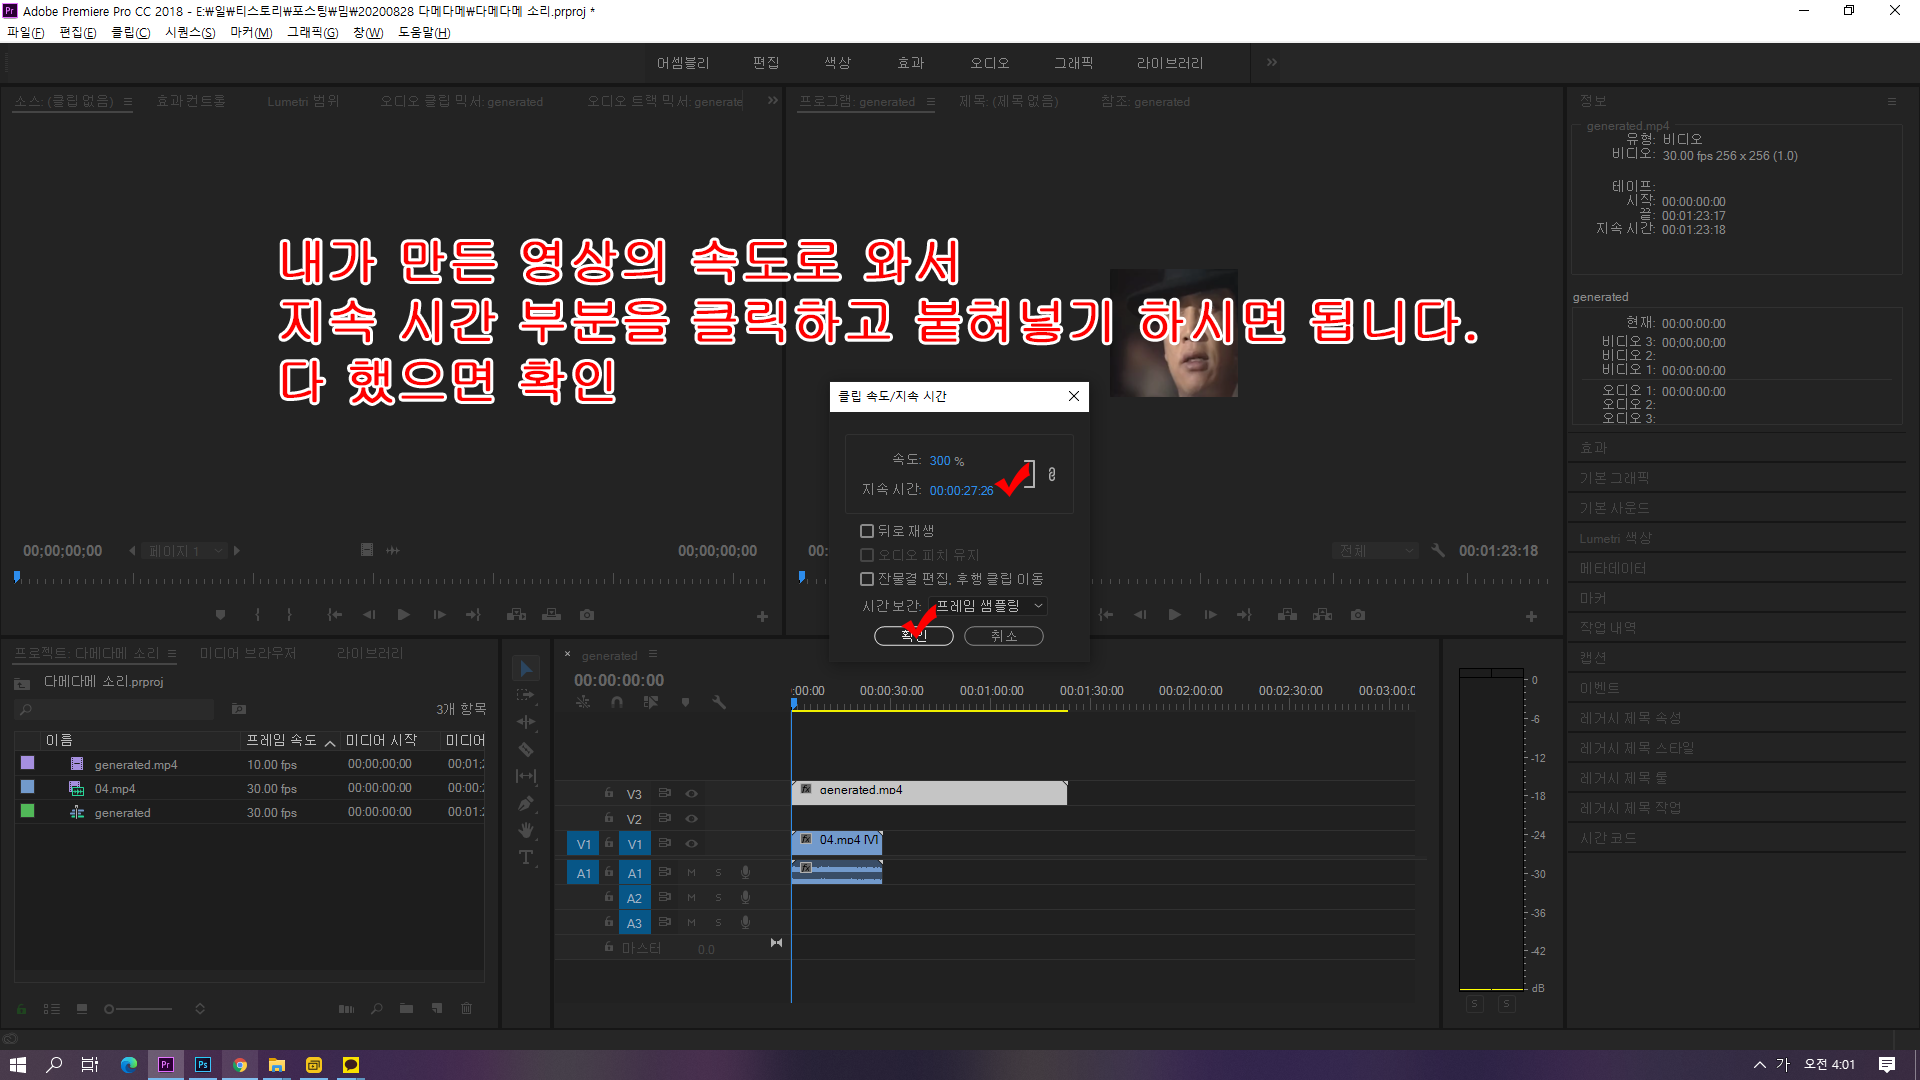Expand the workspace overflow chevron

[x=1272, y=62]
